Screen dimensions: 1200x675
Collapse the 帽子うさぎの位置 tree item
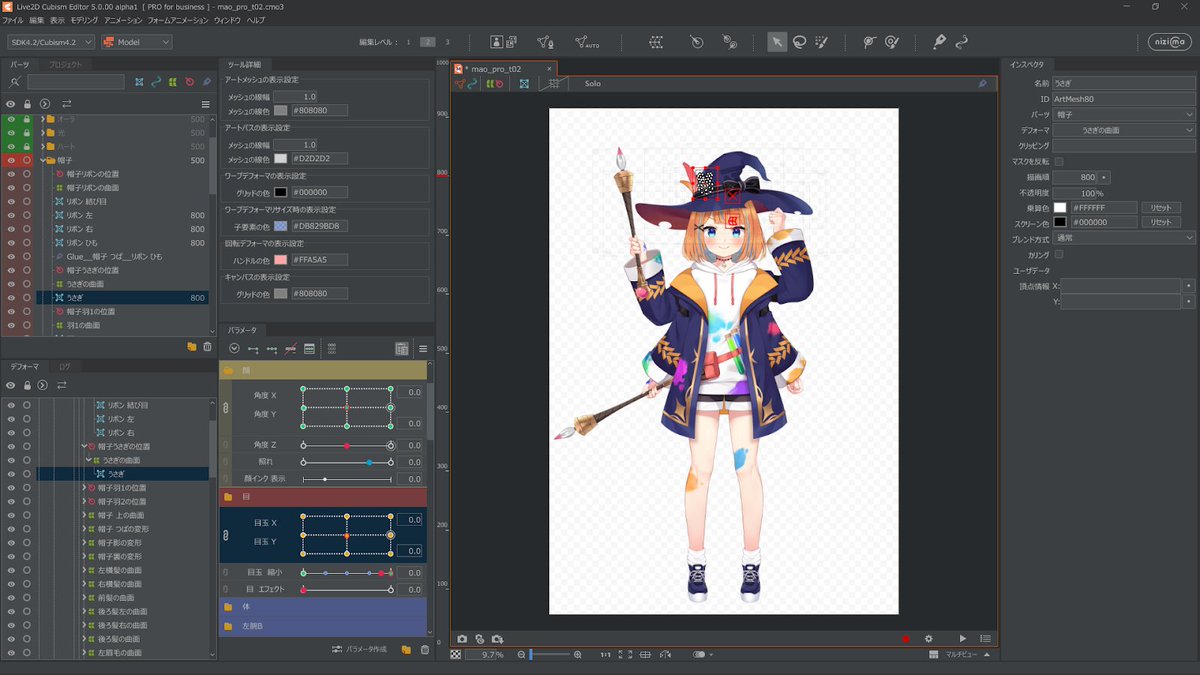pyautogui.click(x=84, y=448)
